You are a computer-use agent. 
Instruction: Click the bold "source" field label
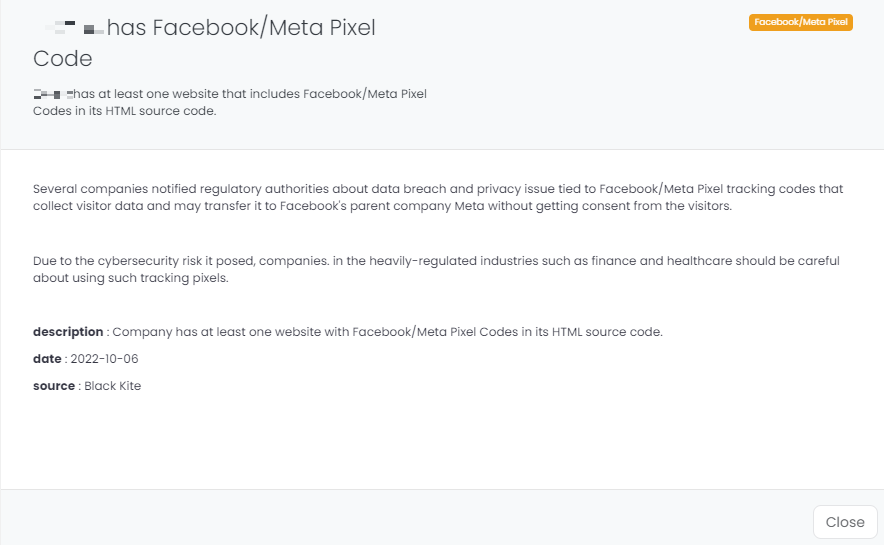pos(54,386)
